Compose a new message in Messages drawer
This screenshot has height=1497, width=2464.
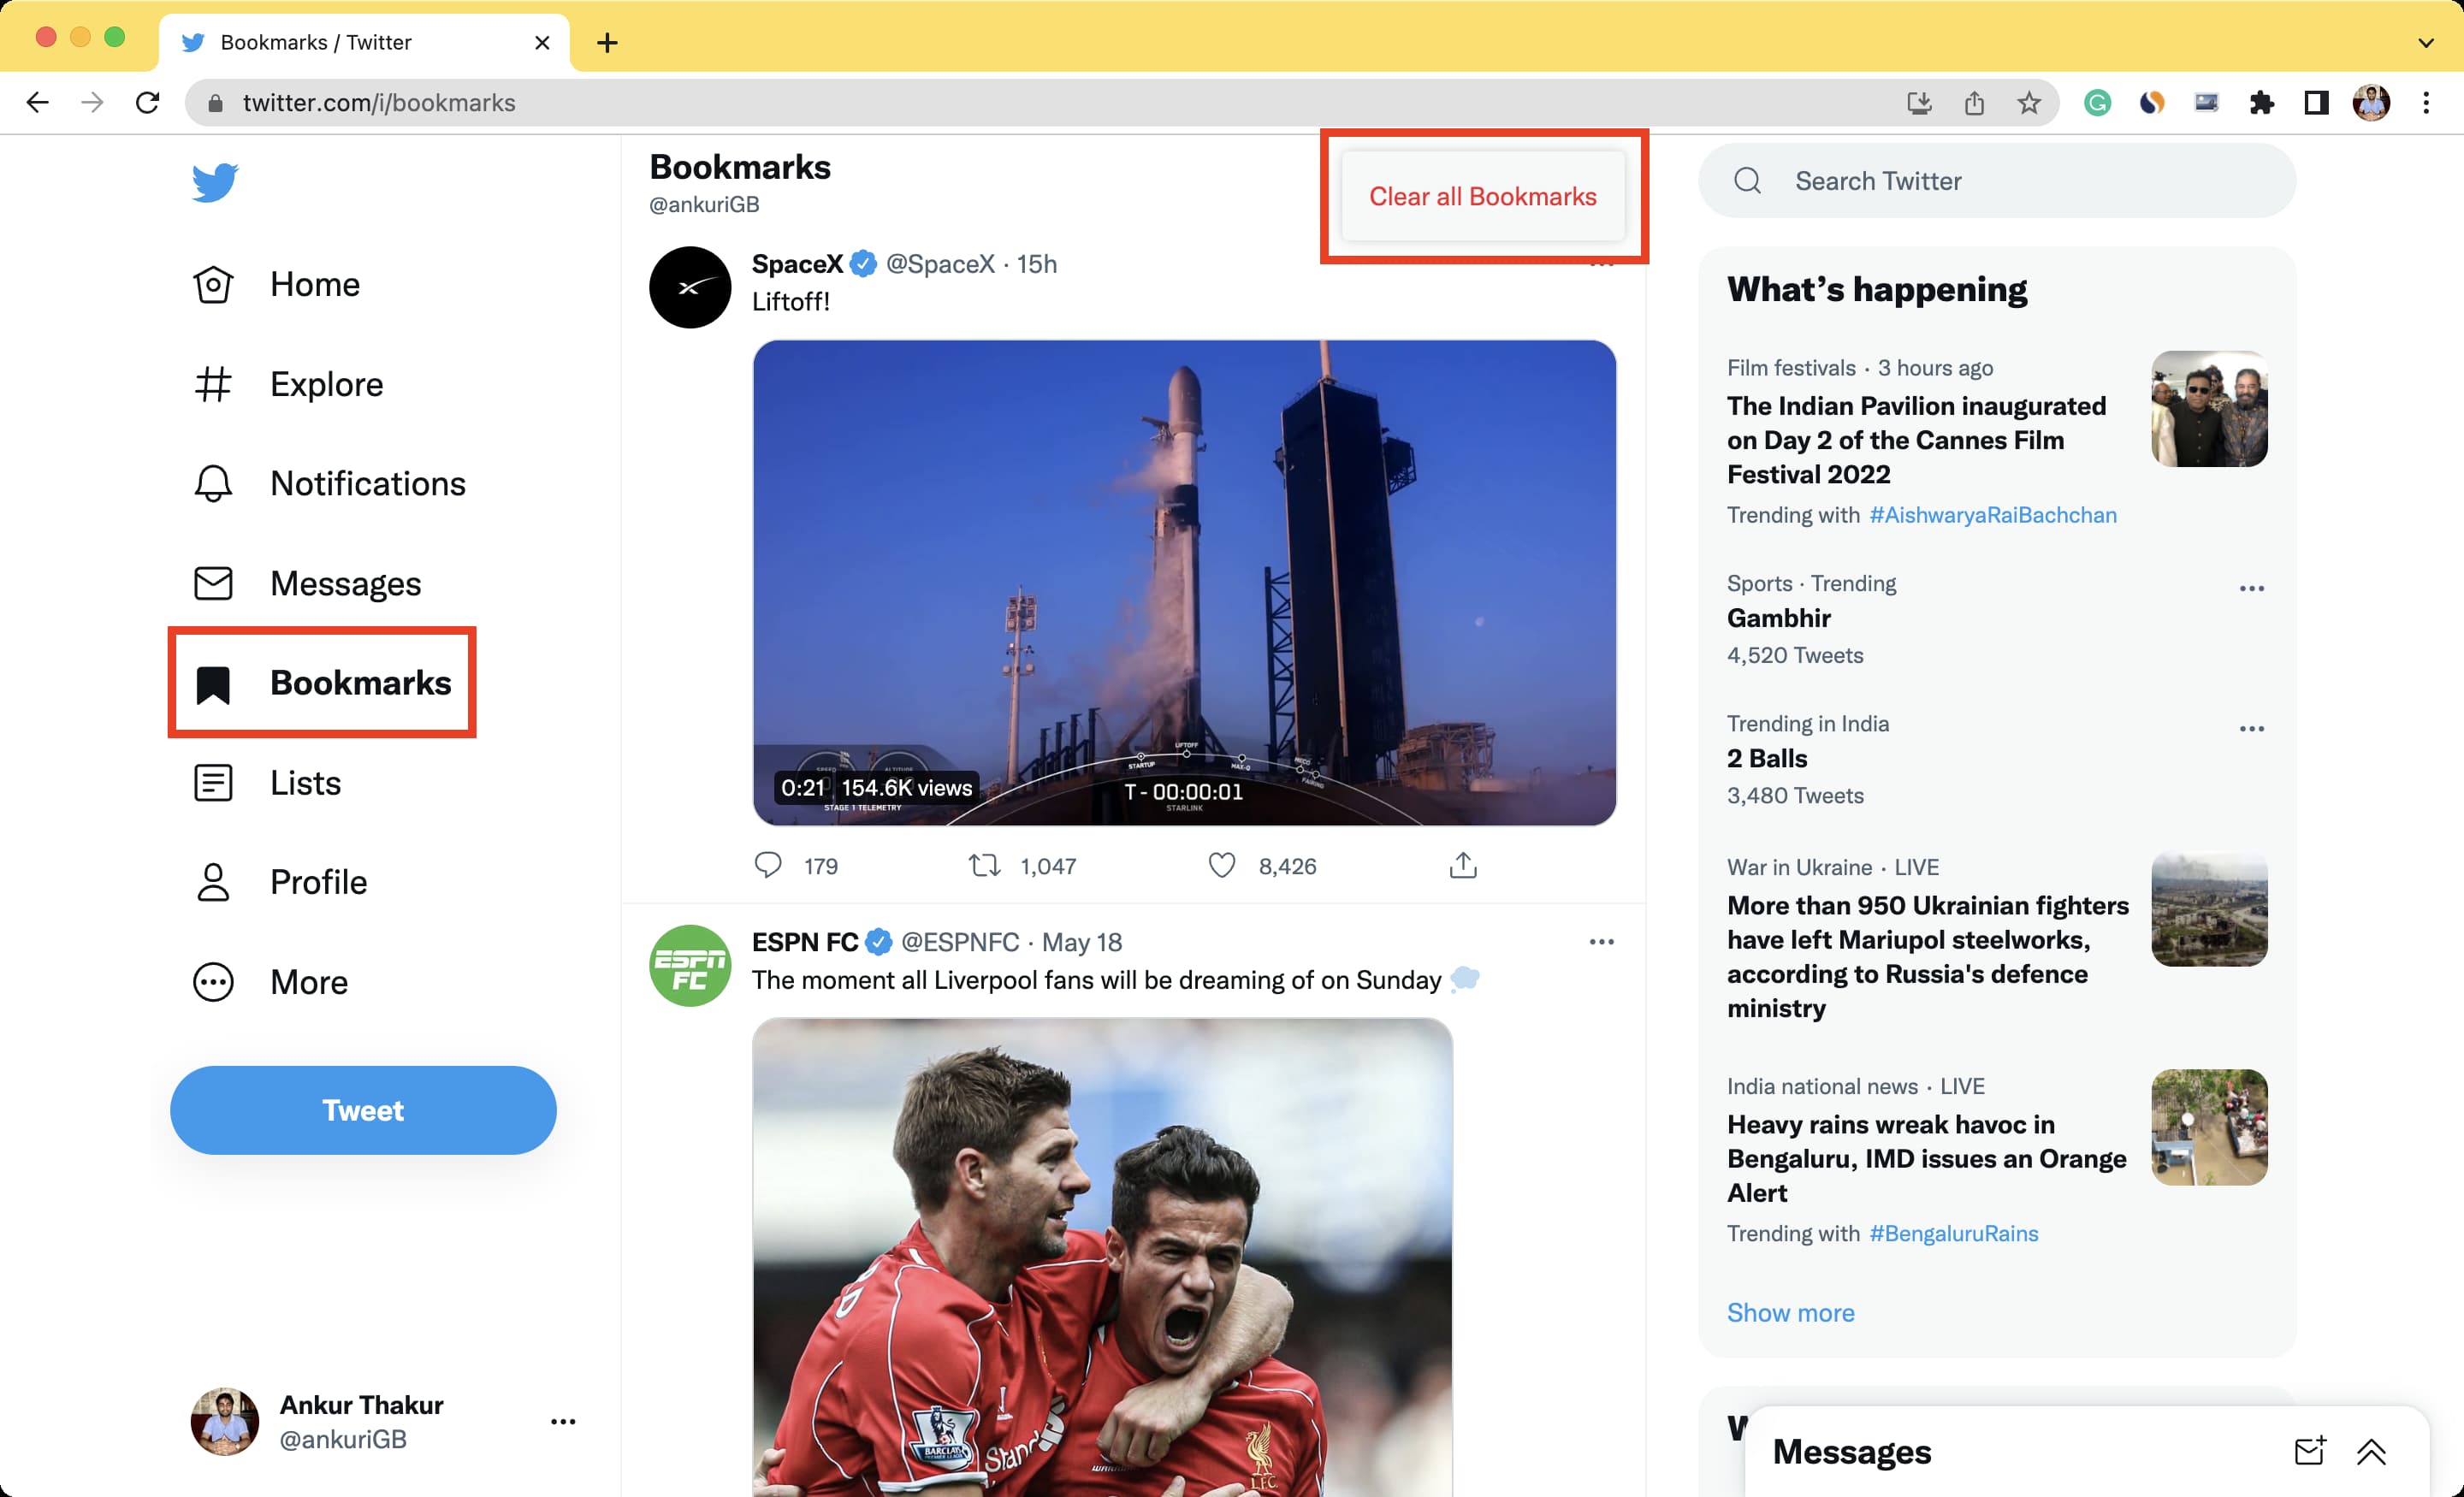(2309, 1451)
